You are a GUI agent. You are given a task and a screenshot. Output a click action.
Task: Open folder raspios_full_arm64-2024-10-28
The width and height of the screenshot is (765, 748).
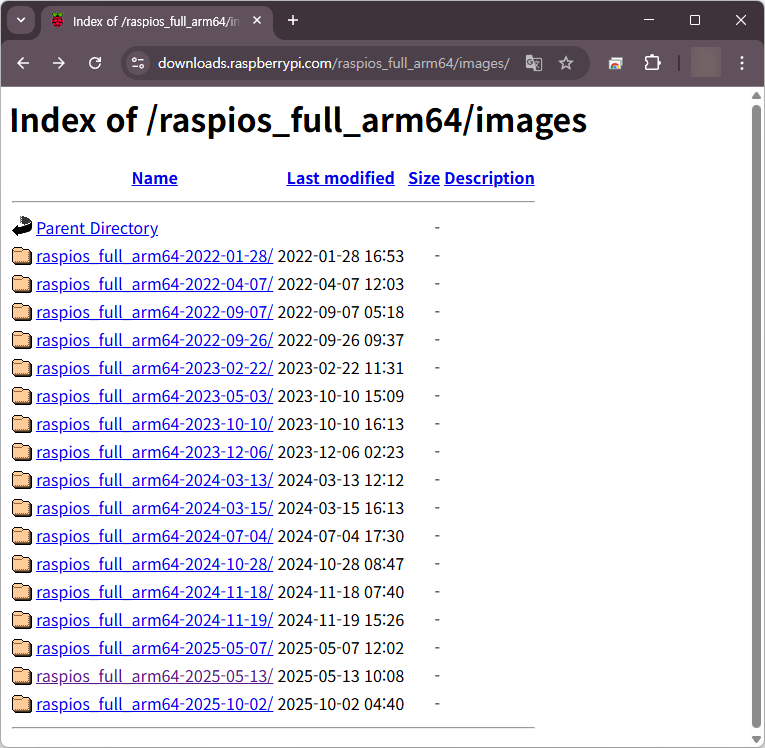pos(155,564)
